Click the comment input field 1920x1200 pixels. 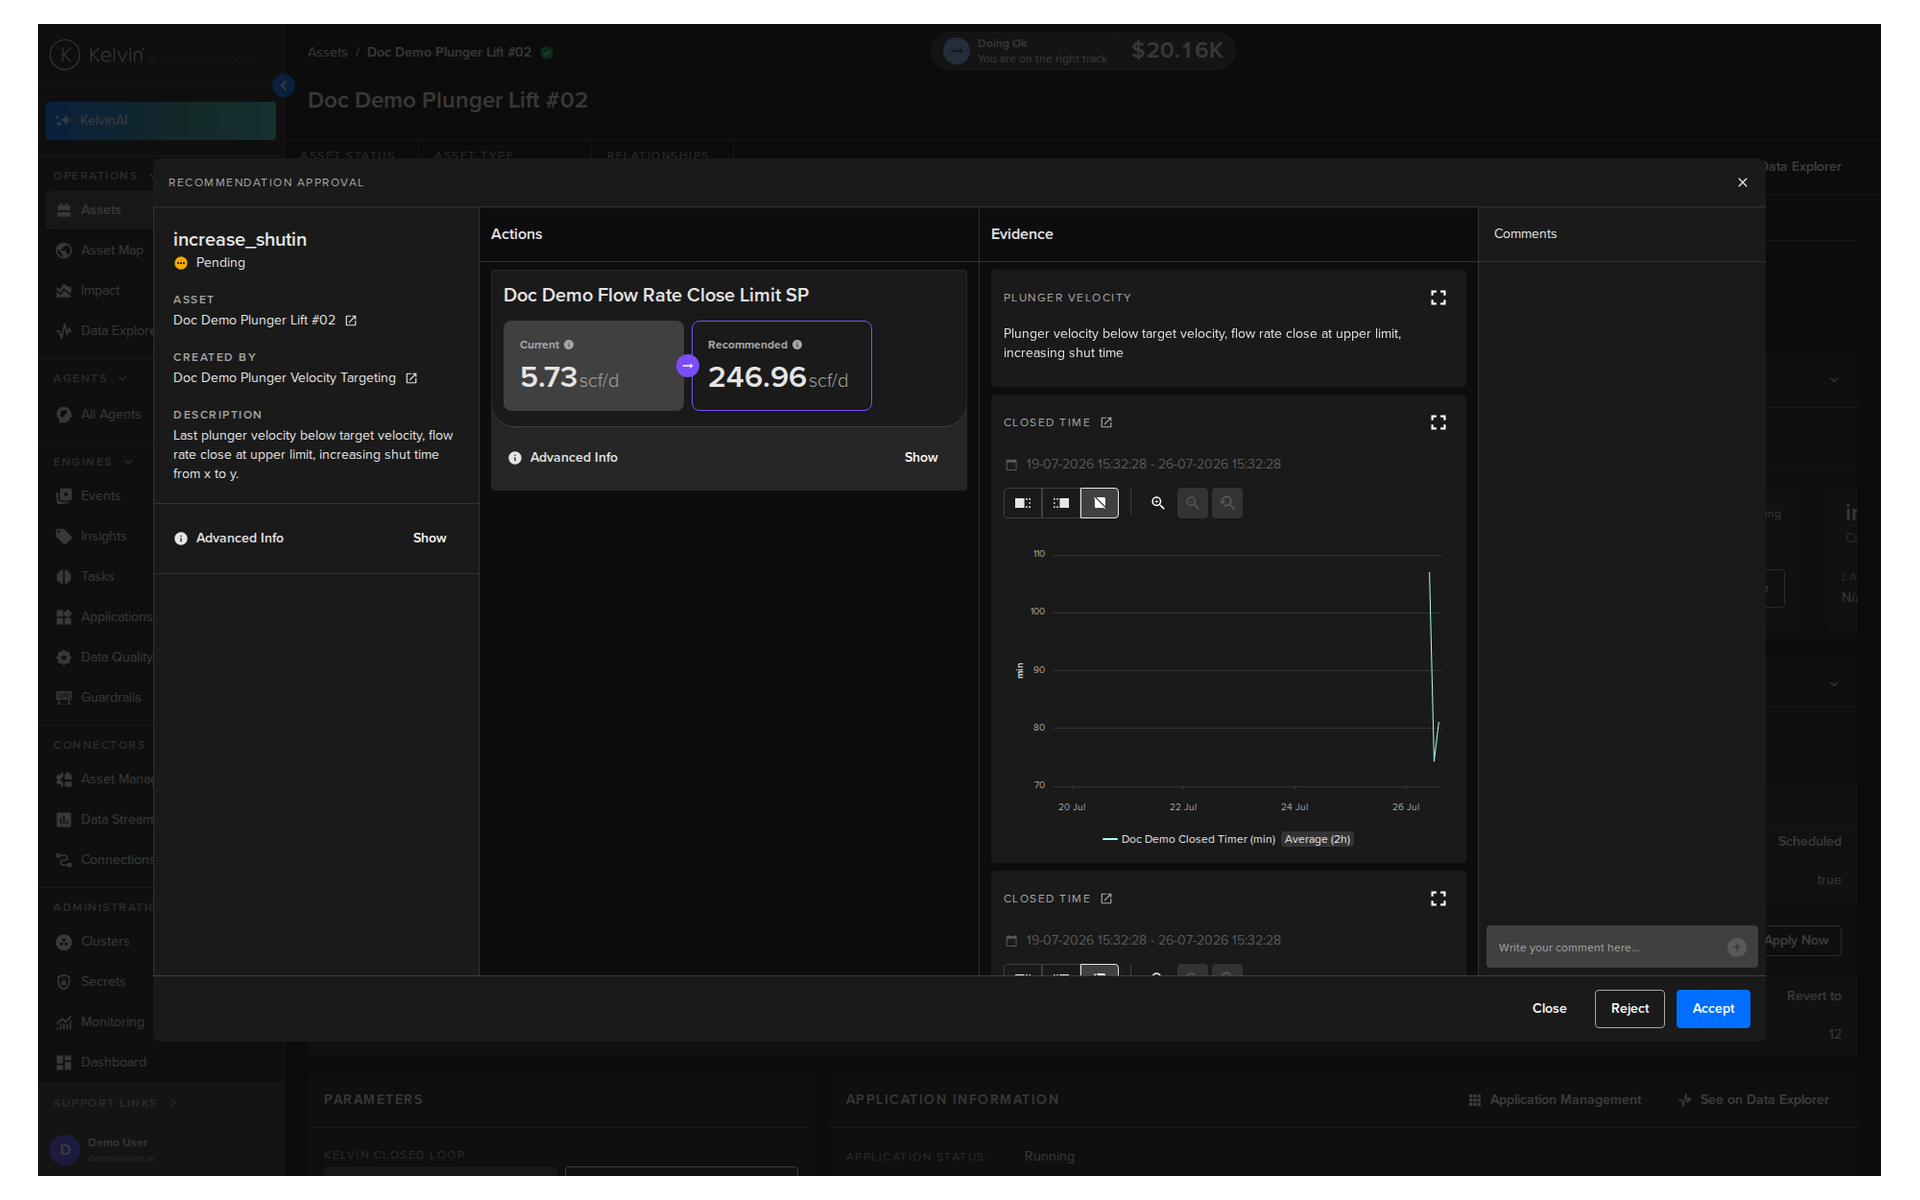click(1607, 948)
